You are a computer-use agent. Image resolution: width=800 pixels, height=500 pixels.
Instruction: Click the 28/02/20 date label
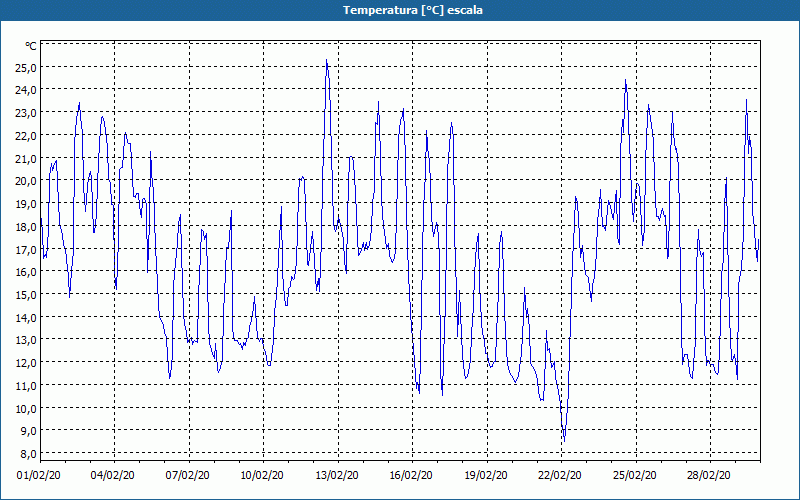(x=709, y=475)
